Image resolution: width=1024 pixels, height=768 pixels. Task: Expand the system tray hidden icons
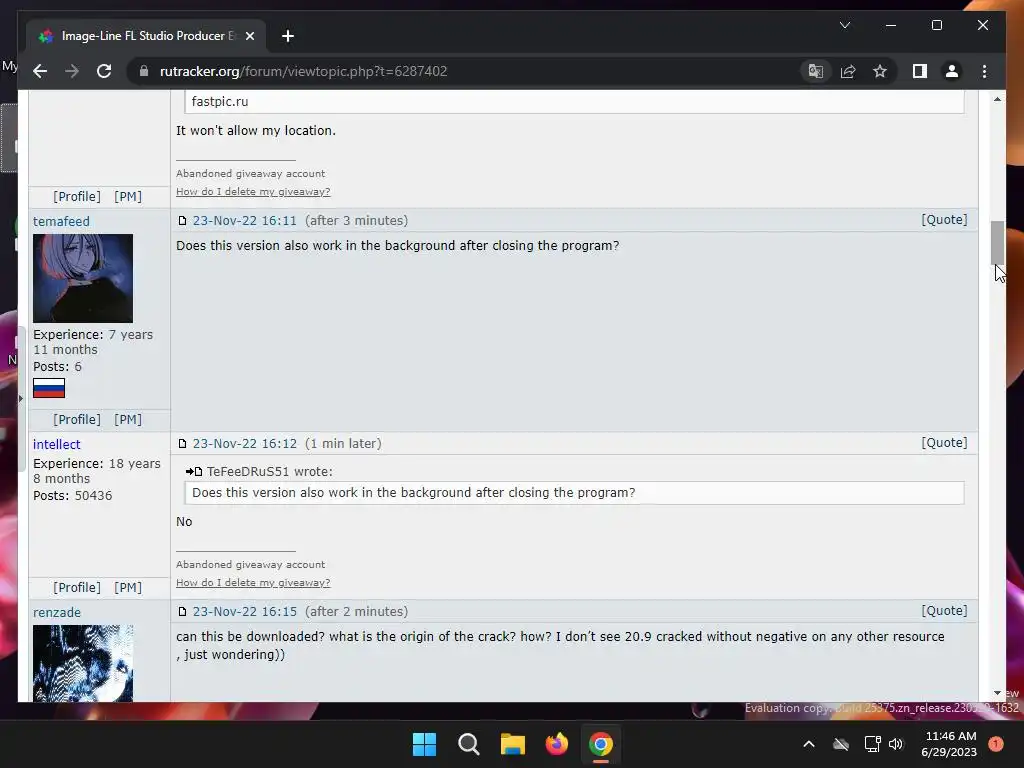coord(808,744)
